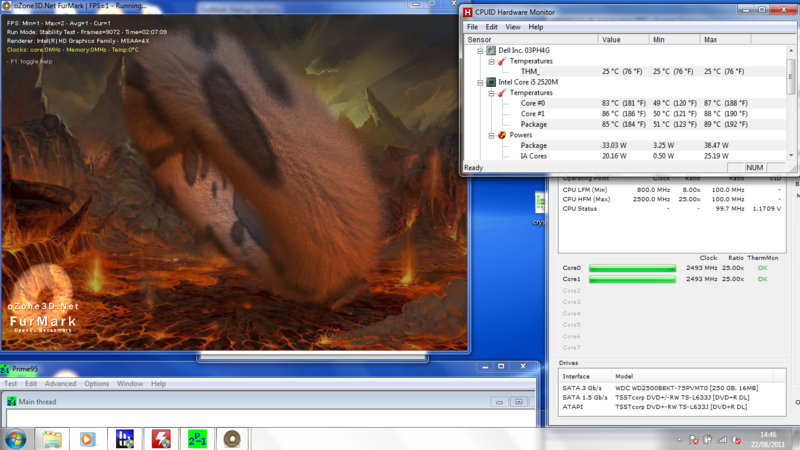Click Interface column header in Drives
The height and width of the screenshot is (450, 800).
click(585, 377)
